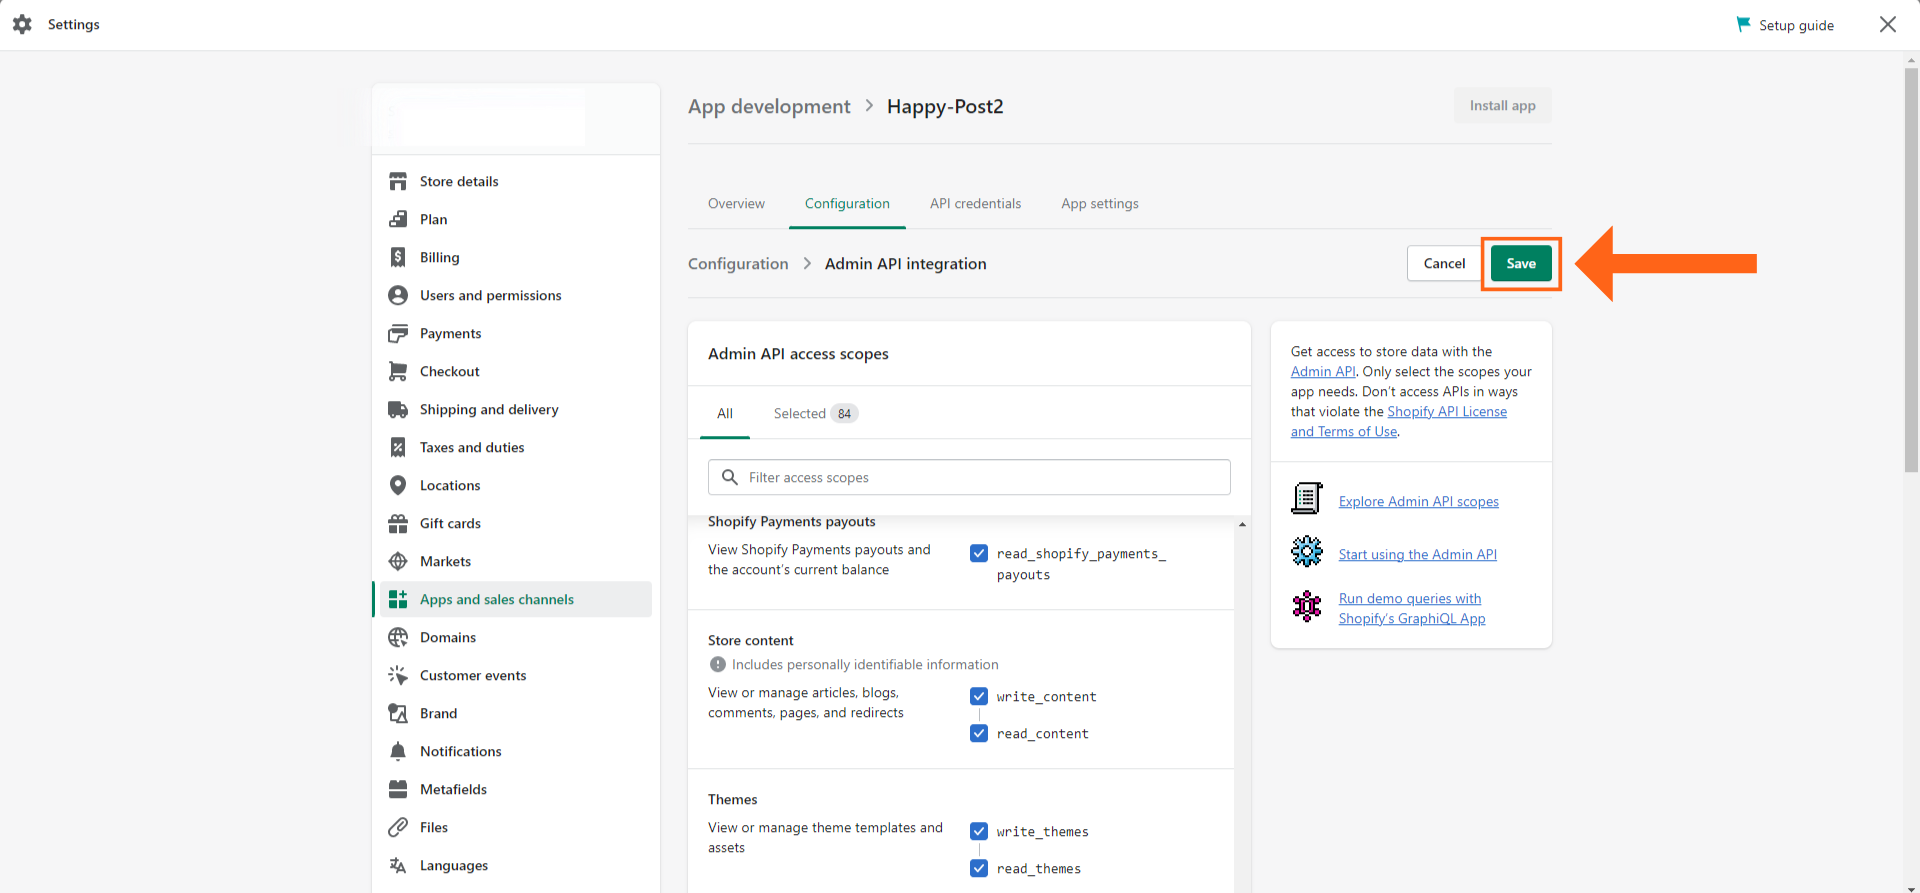This screenshot has height=893, width=1920.
Task: Open the Explore Admin API scopes link
Action: click(x=1418, y=501)
